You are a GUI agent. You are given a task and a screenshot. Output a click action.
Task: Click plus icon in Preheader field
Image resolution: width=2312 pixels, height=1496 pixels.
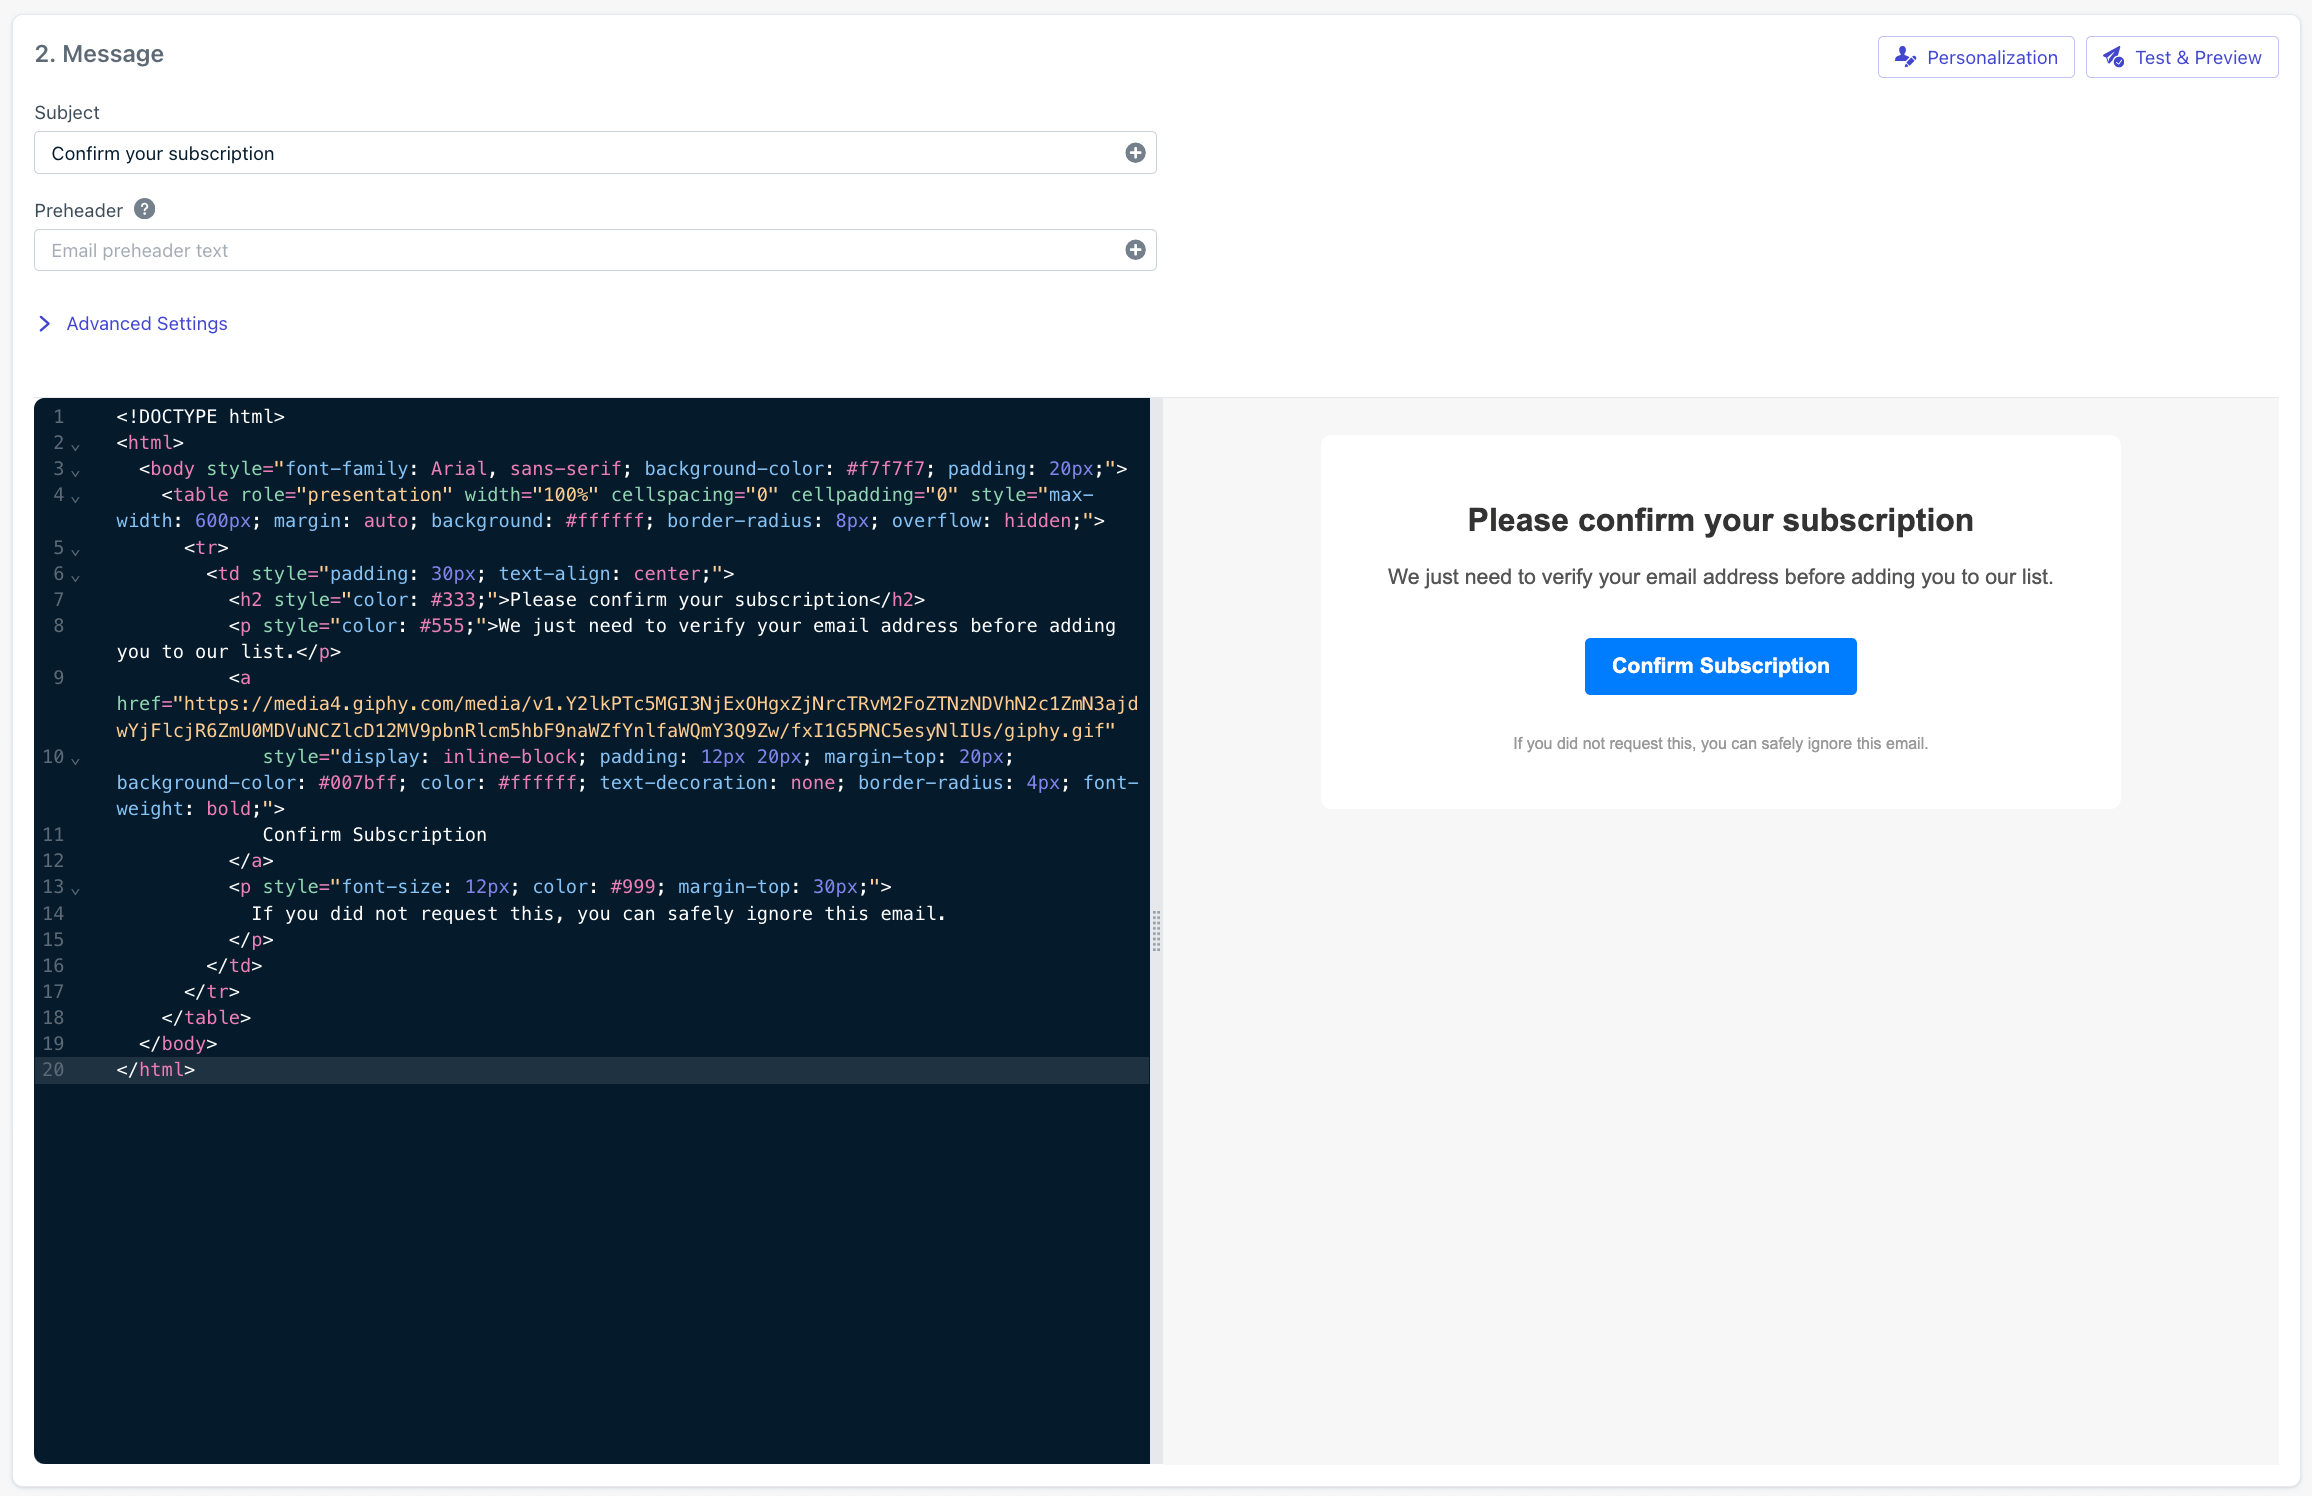click(x=1135, y=250)
